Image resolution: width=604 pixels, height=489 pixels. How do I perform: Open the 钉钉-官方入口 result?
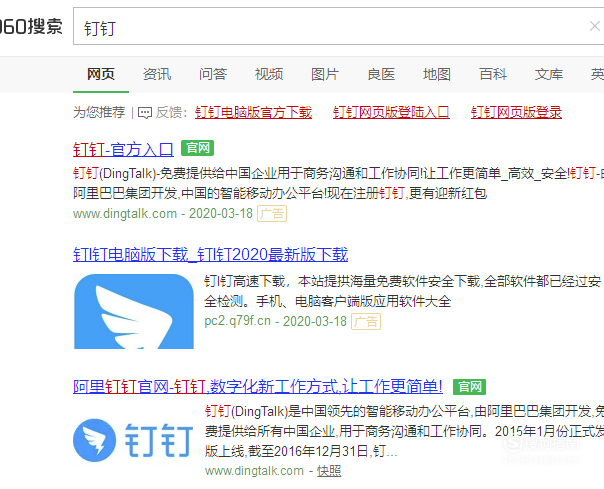123,149
